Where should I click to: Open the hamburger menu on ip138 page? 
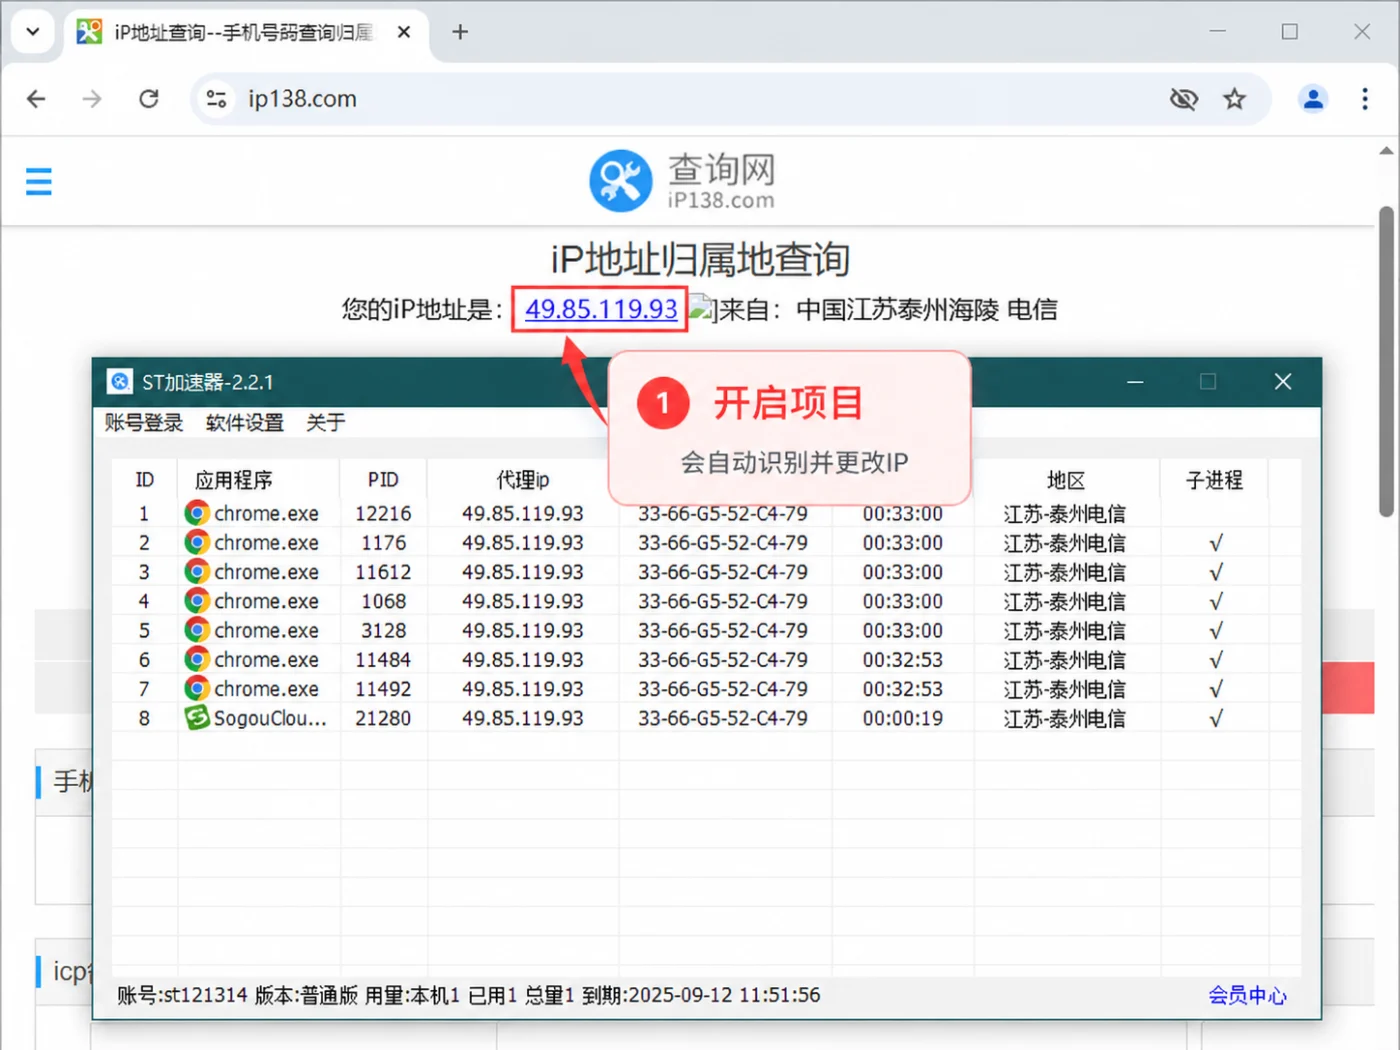click(39, 182)
